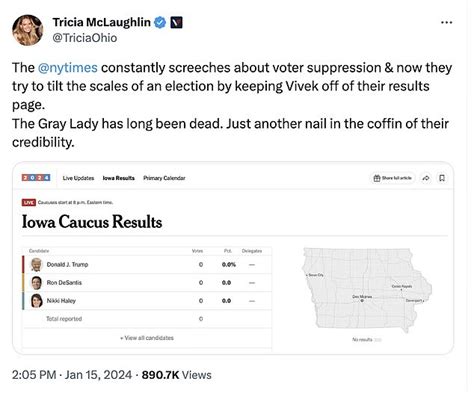Image resolution: width=474 pixels, height=393 pixels.
Task: Select Donald J. Trump candidate row
Action: click(147, 265)
